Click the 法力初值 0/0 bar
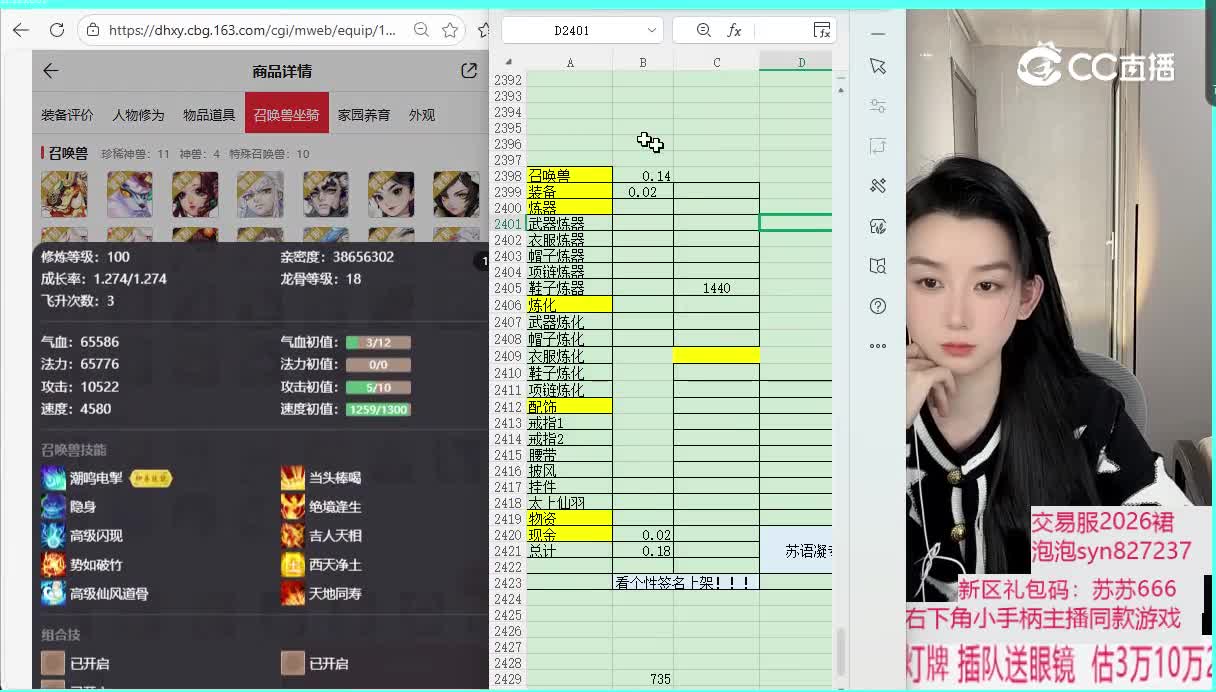Image resolution: width=1216 pixels, height=692 pixels. pyautogui.click(x=378, y=365)
